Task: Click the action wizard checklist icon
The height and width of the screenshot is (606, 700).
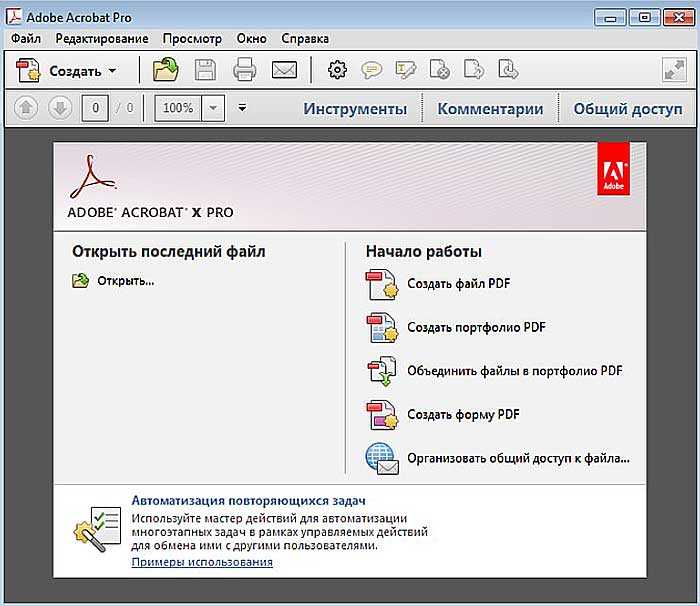Action: (x=97, y=529)
